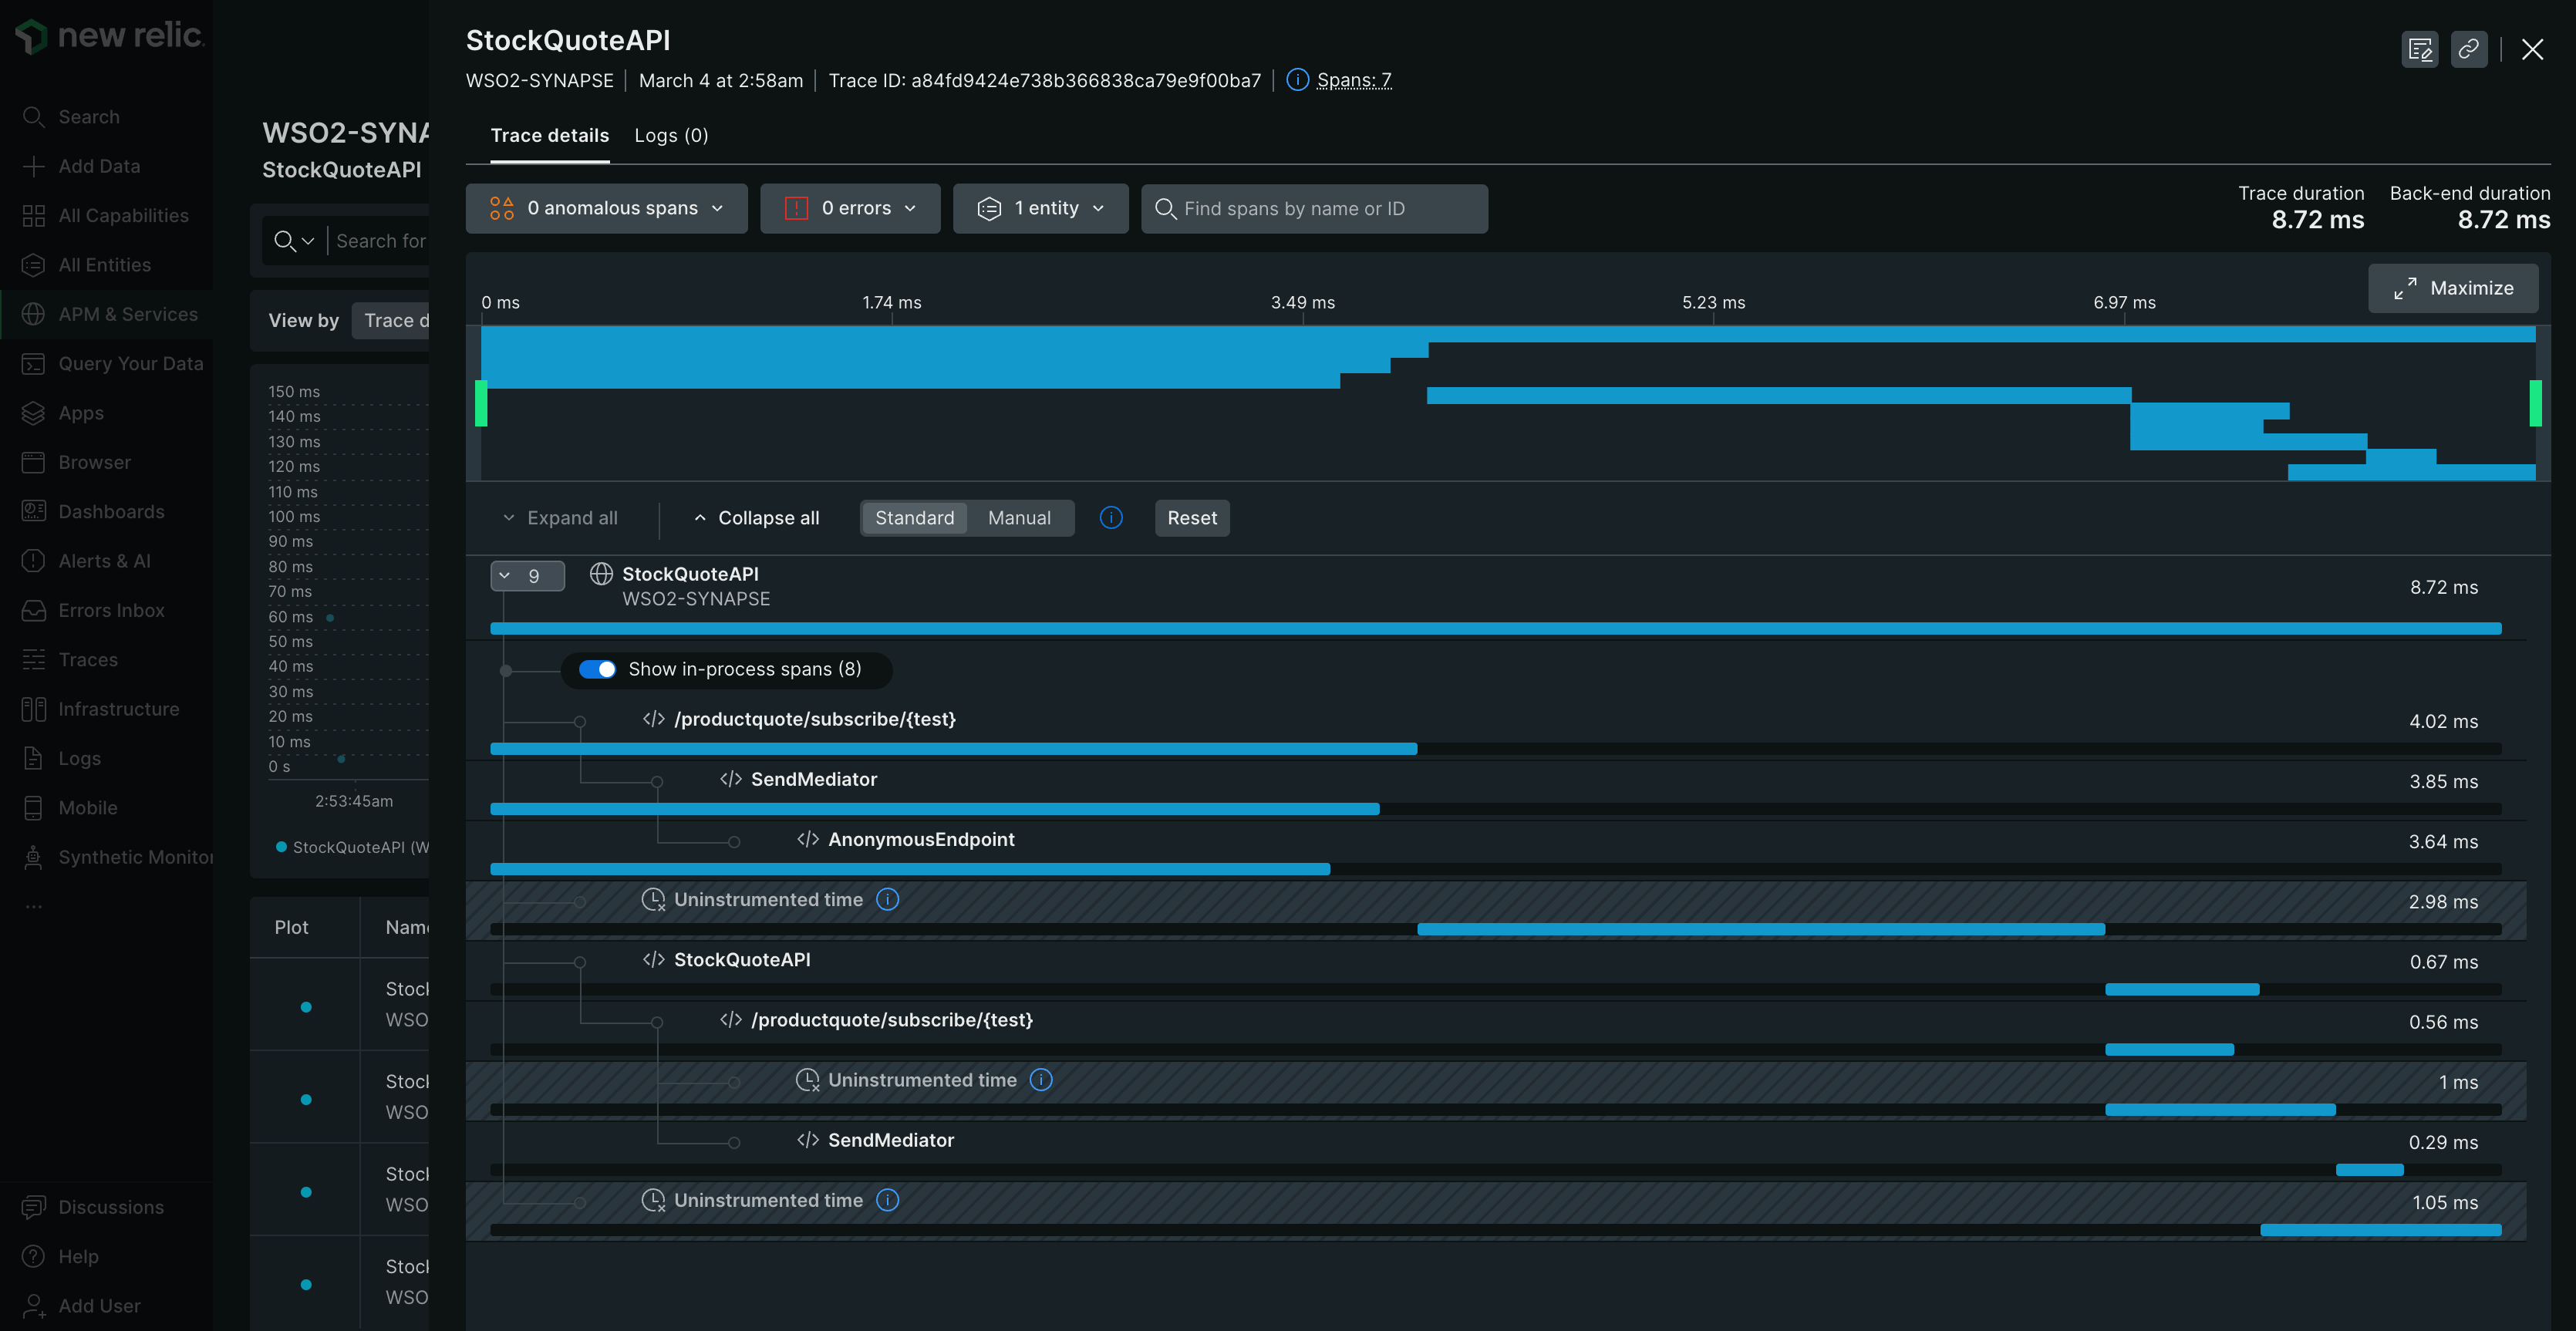Viewport: 2576px width, 1331px height.
Task: Open the 0 errors dropdown
Action: click(x=850, y=208)
